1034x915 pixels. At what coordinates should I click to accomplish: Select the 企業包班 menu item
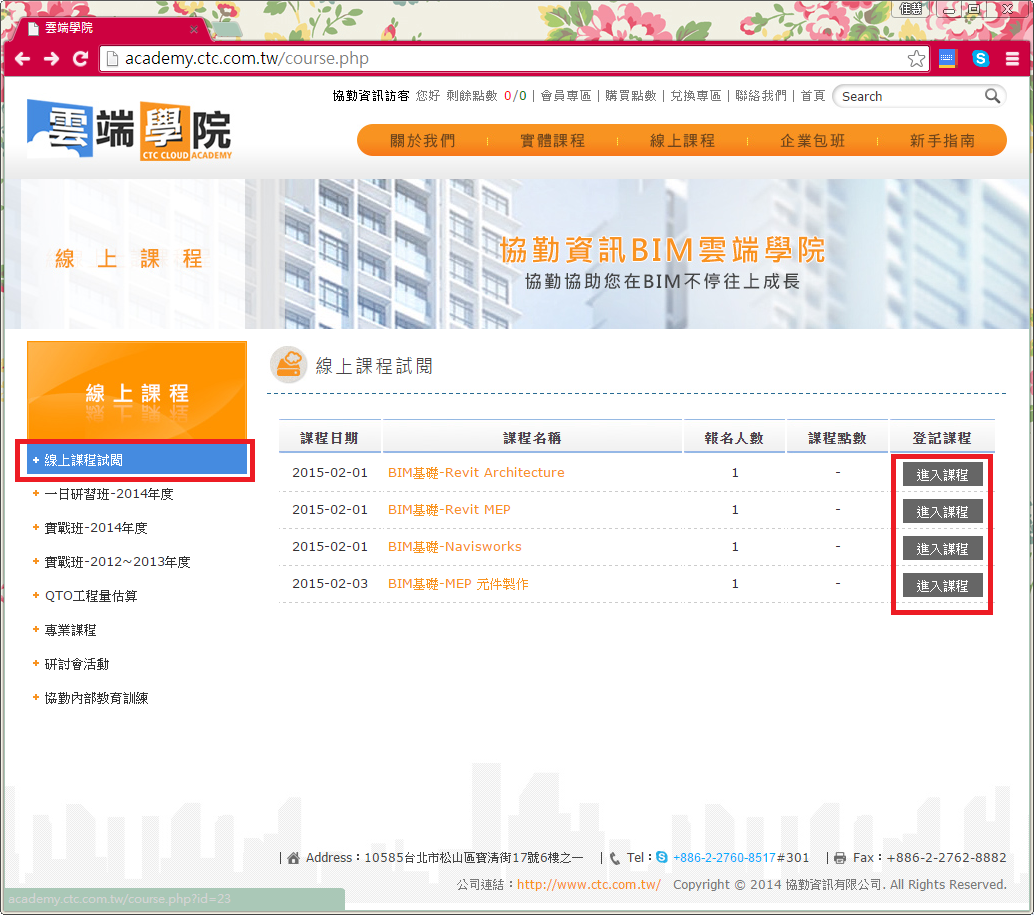812,141
